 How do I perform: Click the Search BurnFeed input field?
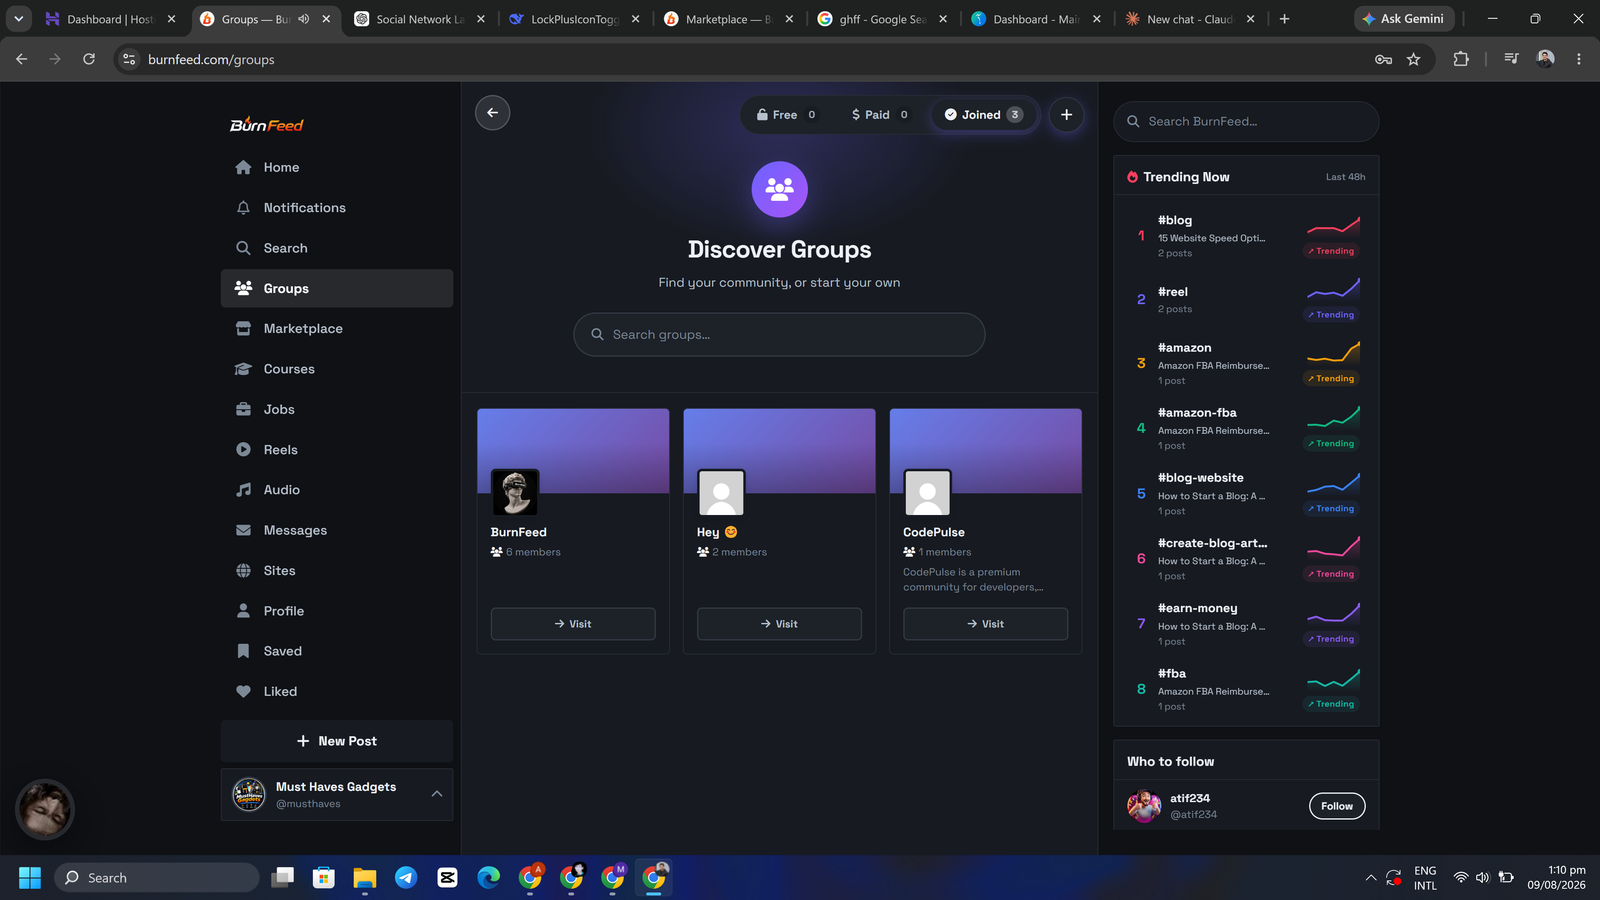[1246, 121]
